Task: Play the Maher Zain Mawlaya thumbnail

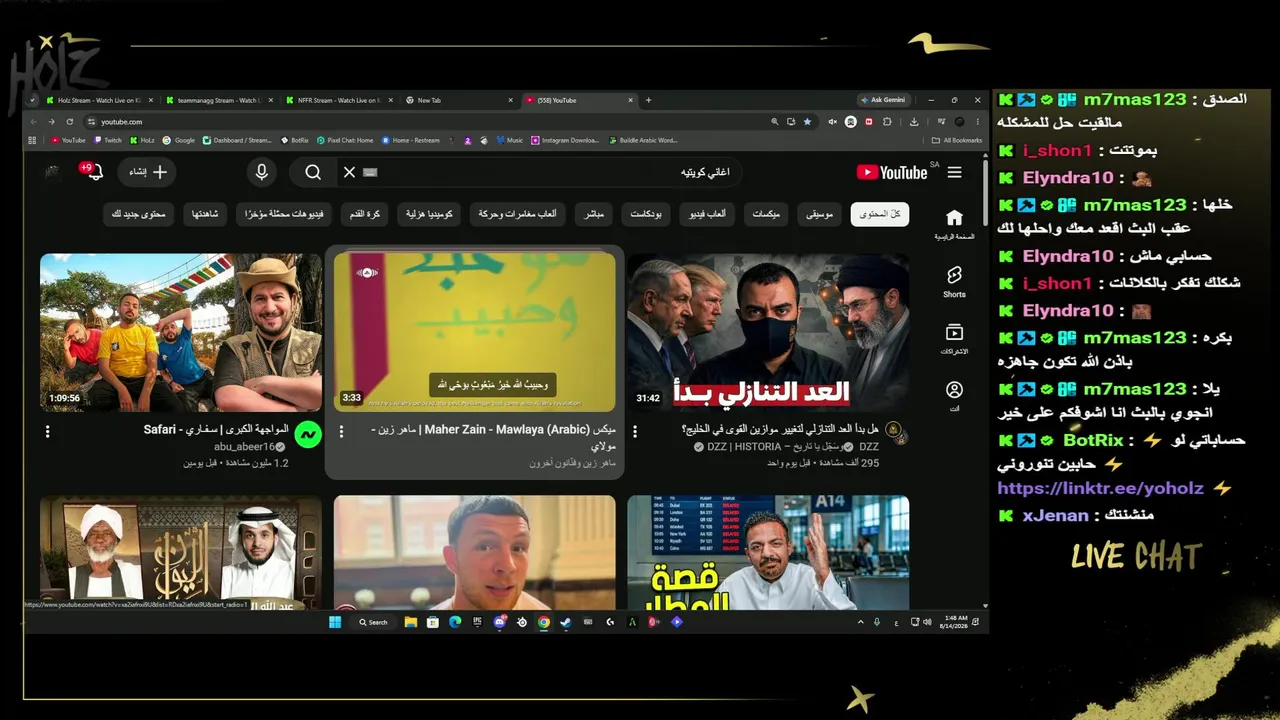Action: coord(475,331)
